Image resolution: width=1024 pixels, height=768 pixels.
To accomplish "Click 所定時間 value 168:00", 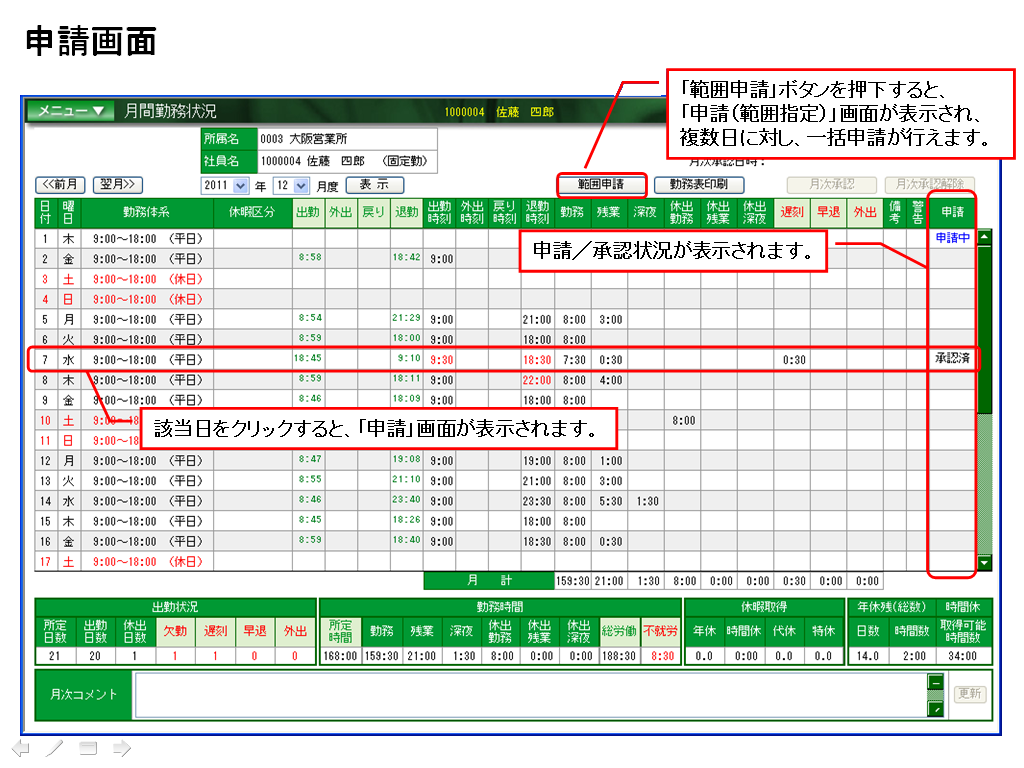I will tap(340, 656).
